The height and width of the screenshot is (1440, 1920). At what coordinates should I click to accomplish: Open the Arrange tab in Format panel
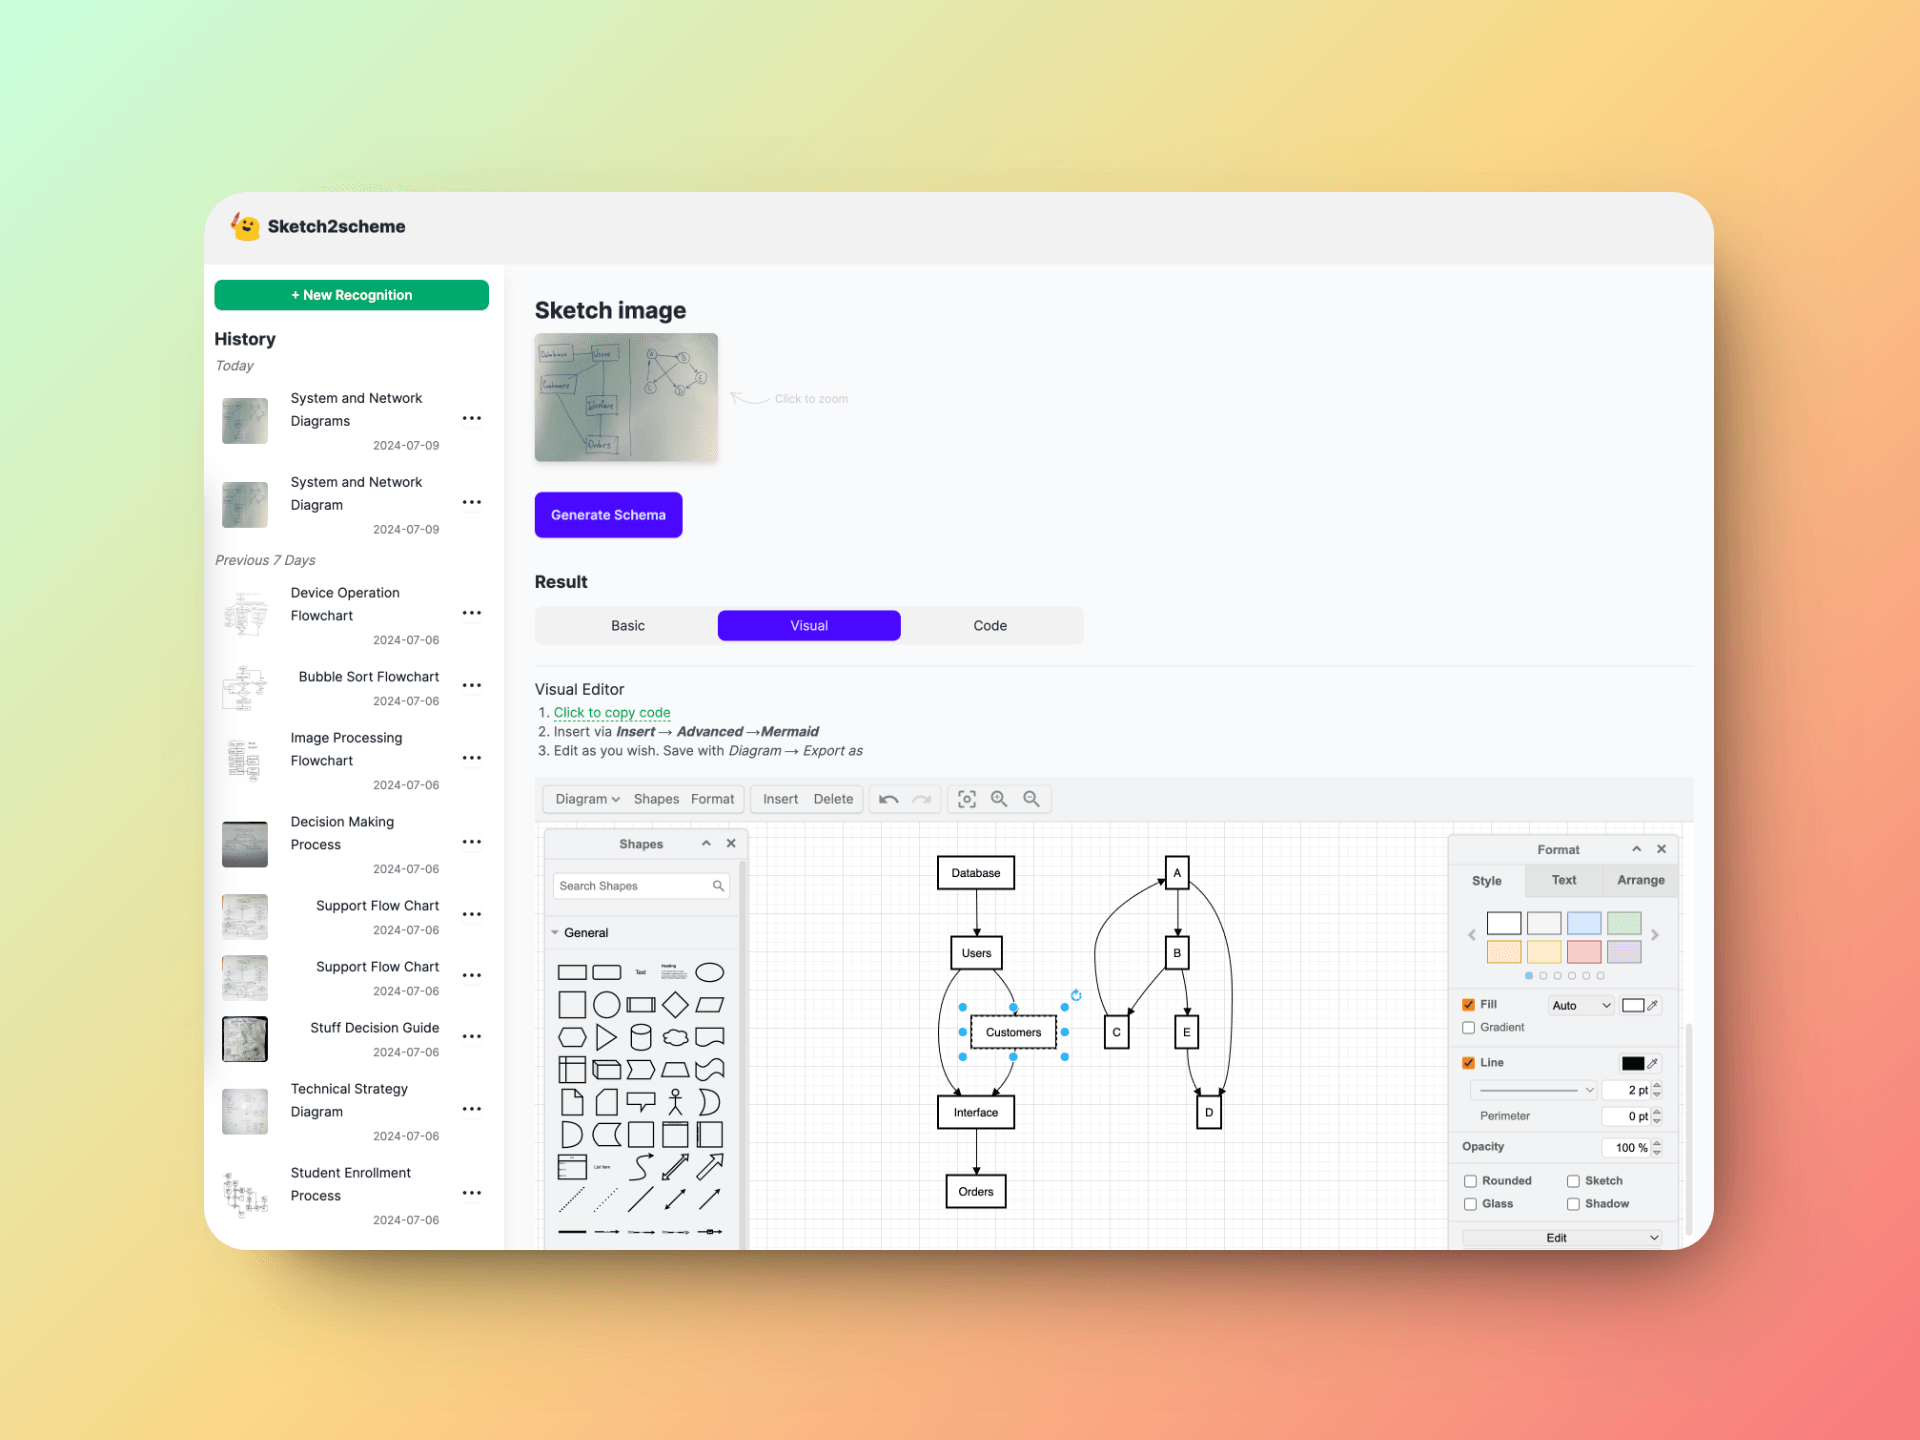click(x=1640, y=880)
